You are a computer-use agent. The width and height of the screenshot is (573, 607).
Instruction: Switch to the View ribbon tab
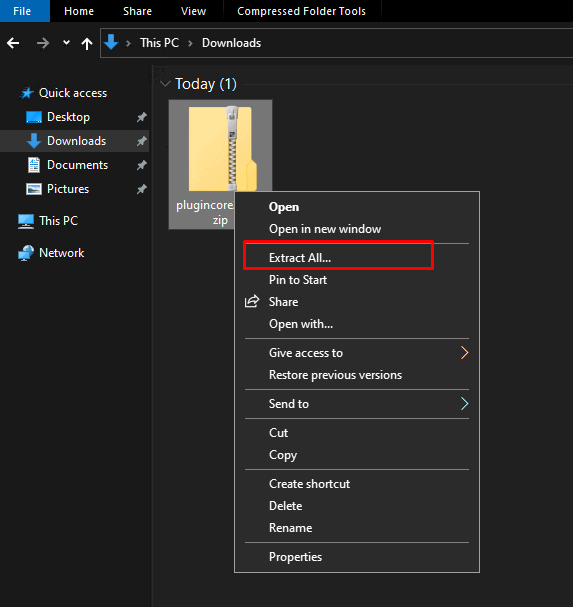click(193, 11)
